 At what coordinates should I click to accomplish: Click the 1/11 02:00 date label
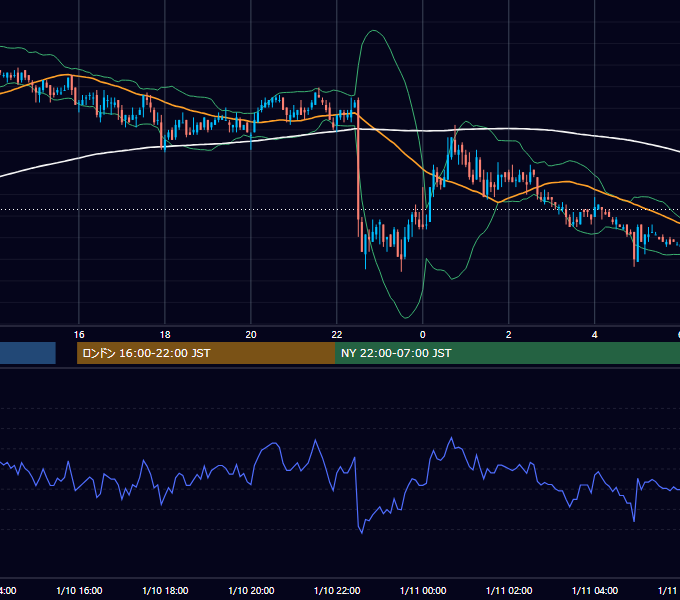tap(509, 590)
